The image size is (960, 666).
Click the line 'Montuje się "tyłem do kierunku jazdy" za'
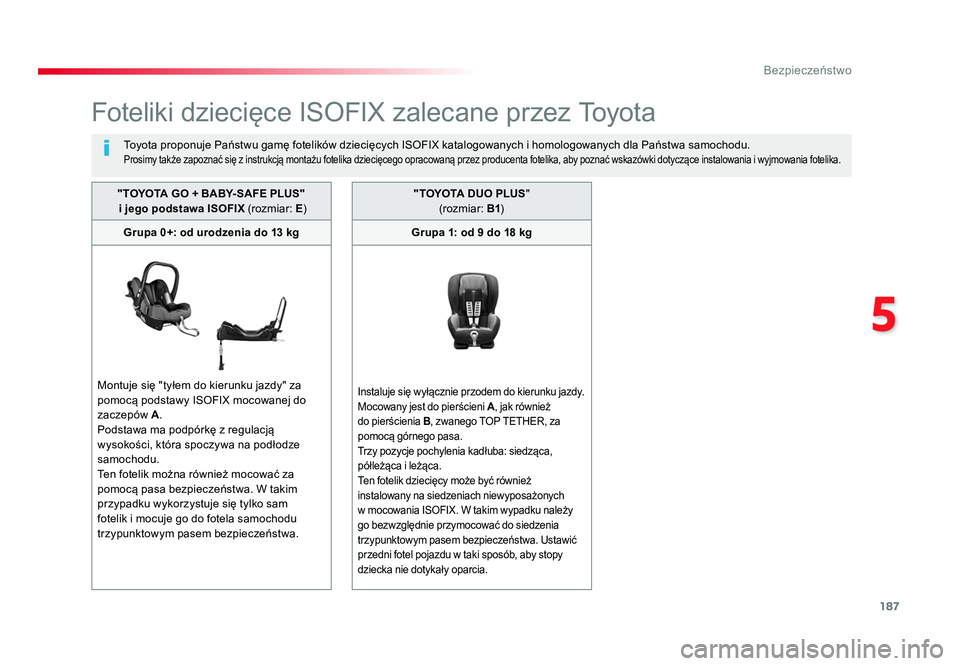tap(199, 386)
